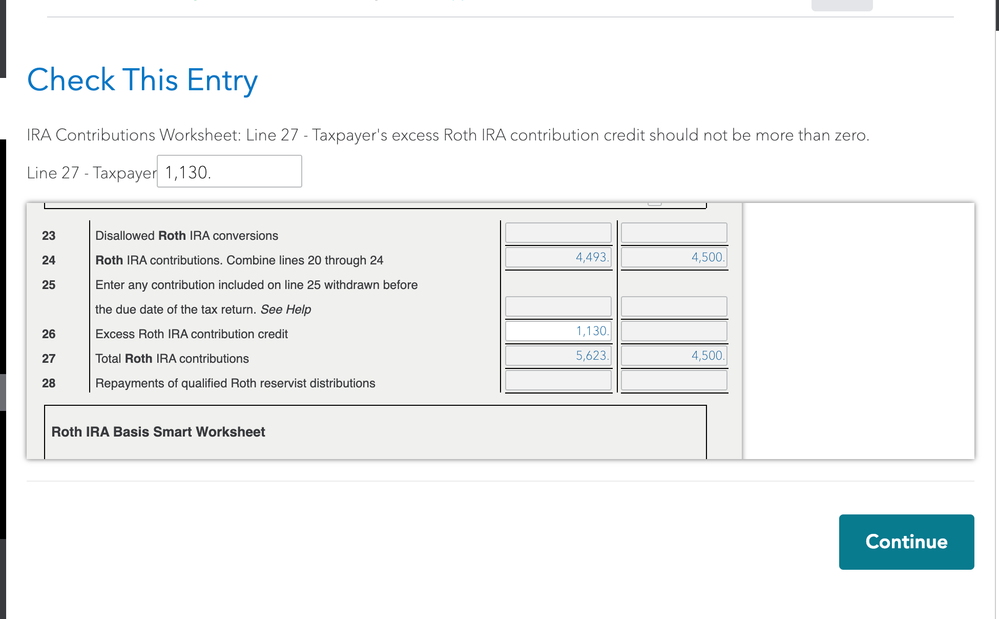Click the gray button at the top right
999x619 pixels.
click(x=841, y=4)
